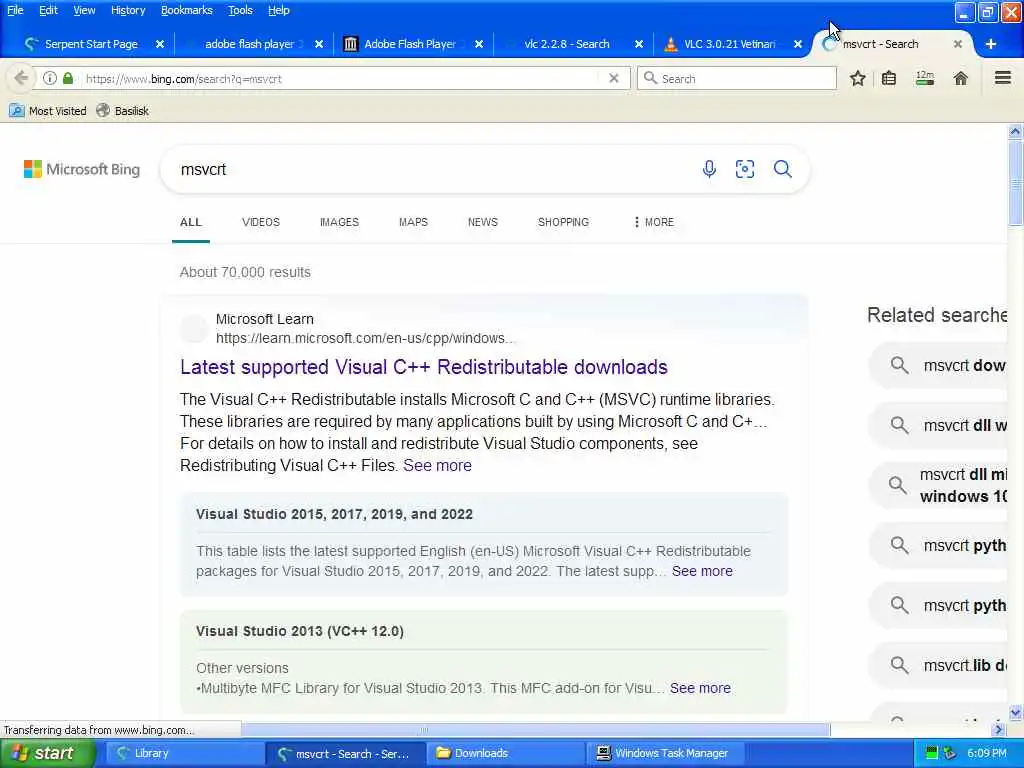
Task: Select the MAPS results tab
Action: [413, 222]
